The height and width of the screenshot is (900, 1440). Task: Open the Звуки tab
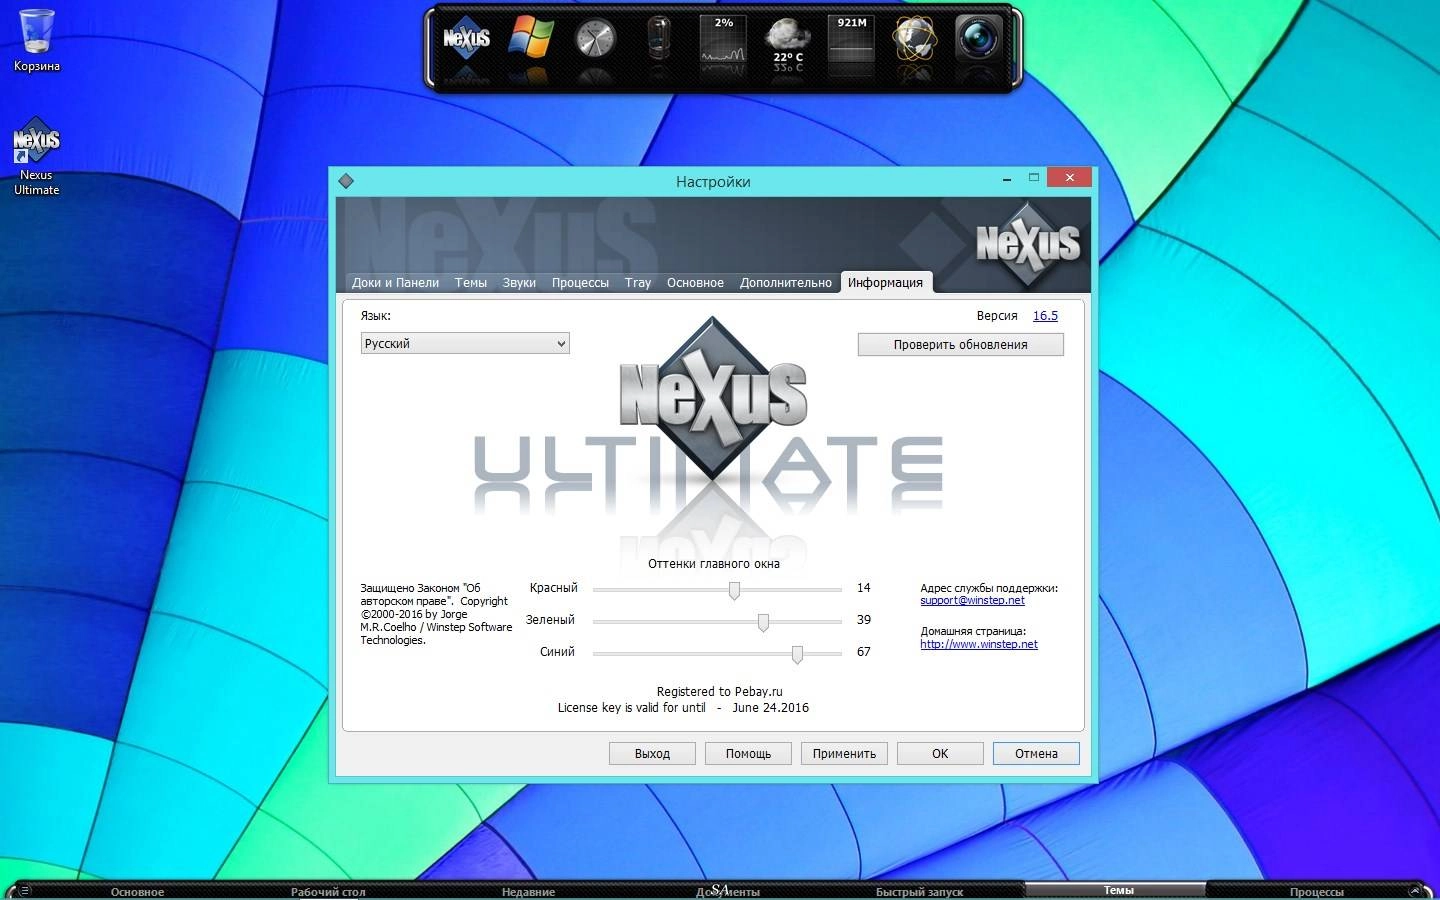519,283
